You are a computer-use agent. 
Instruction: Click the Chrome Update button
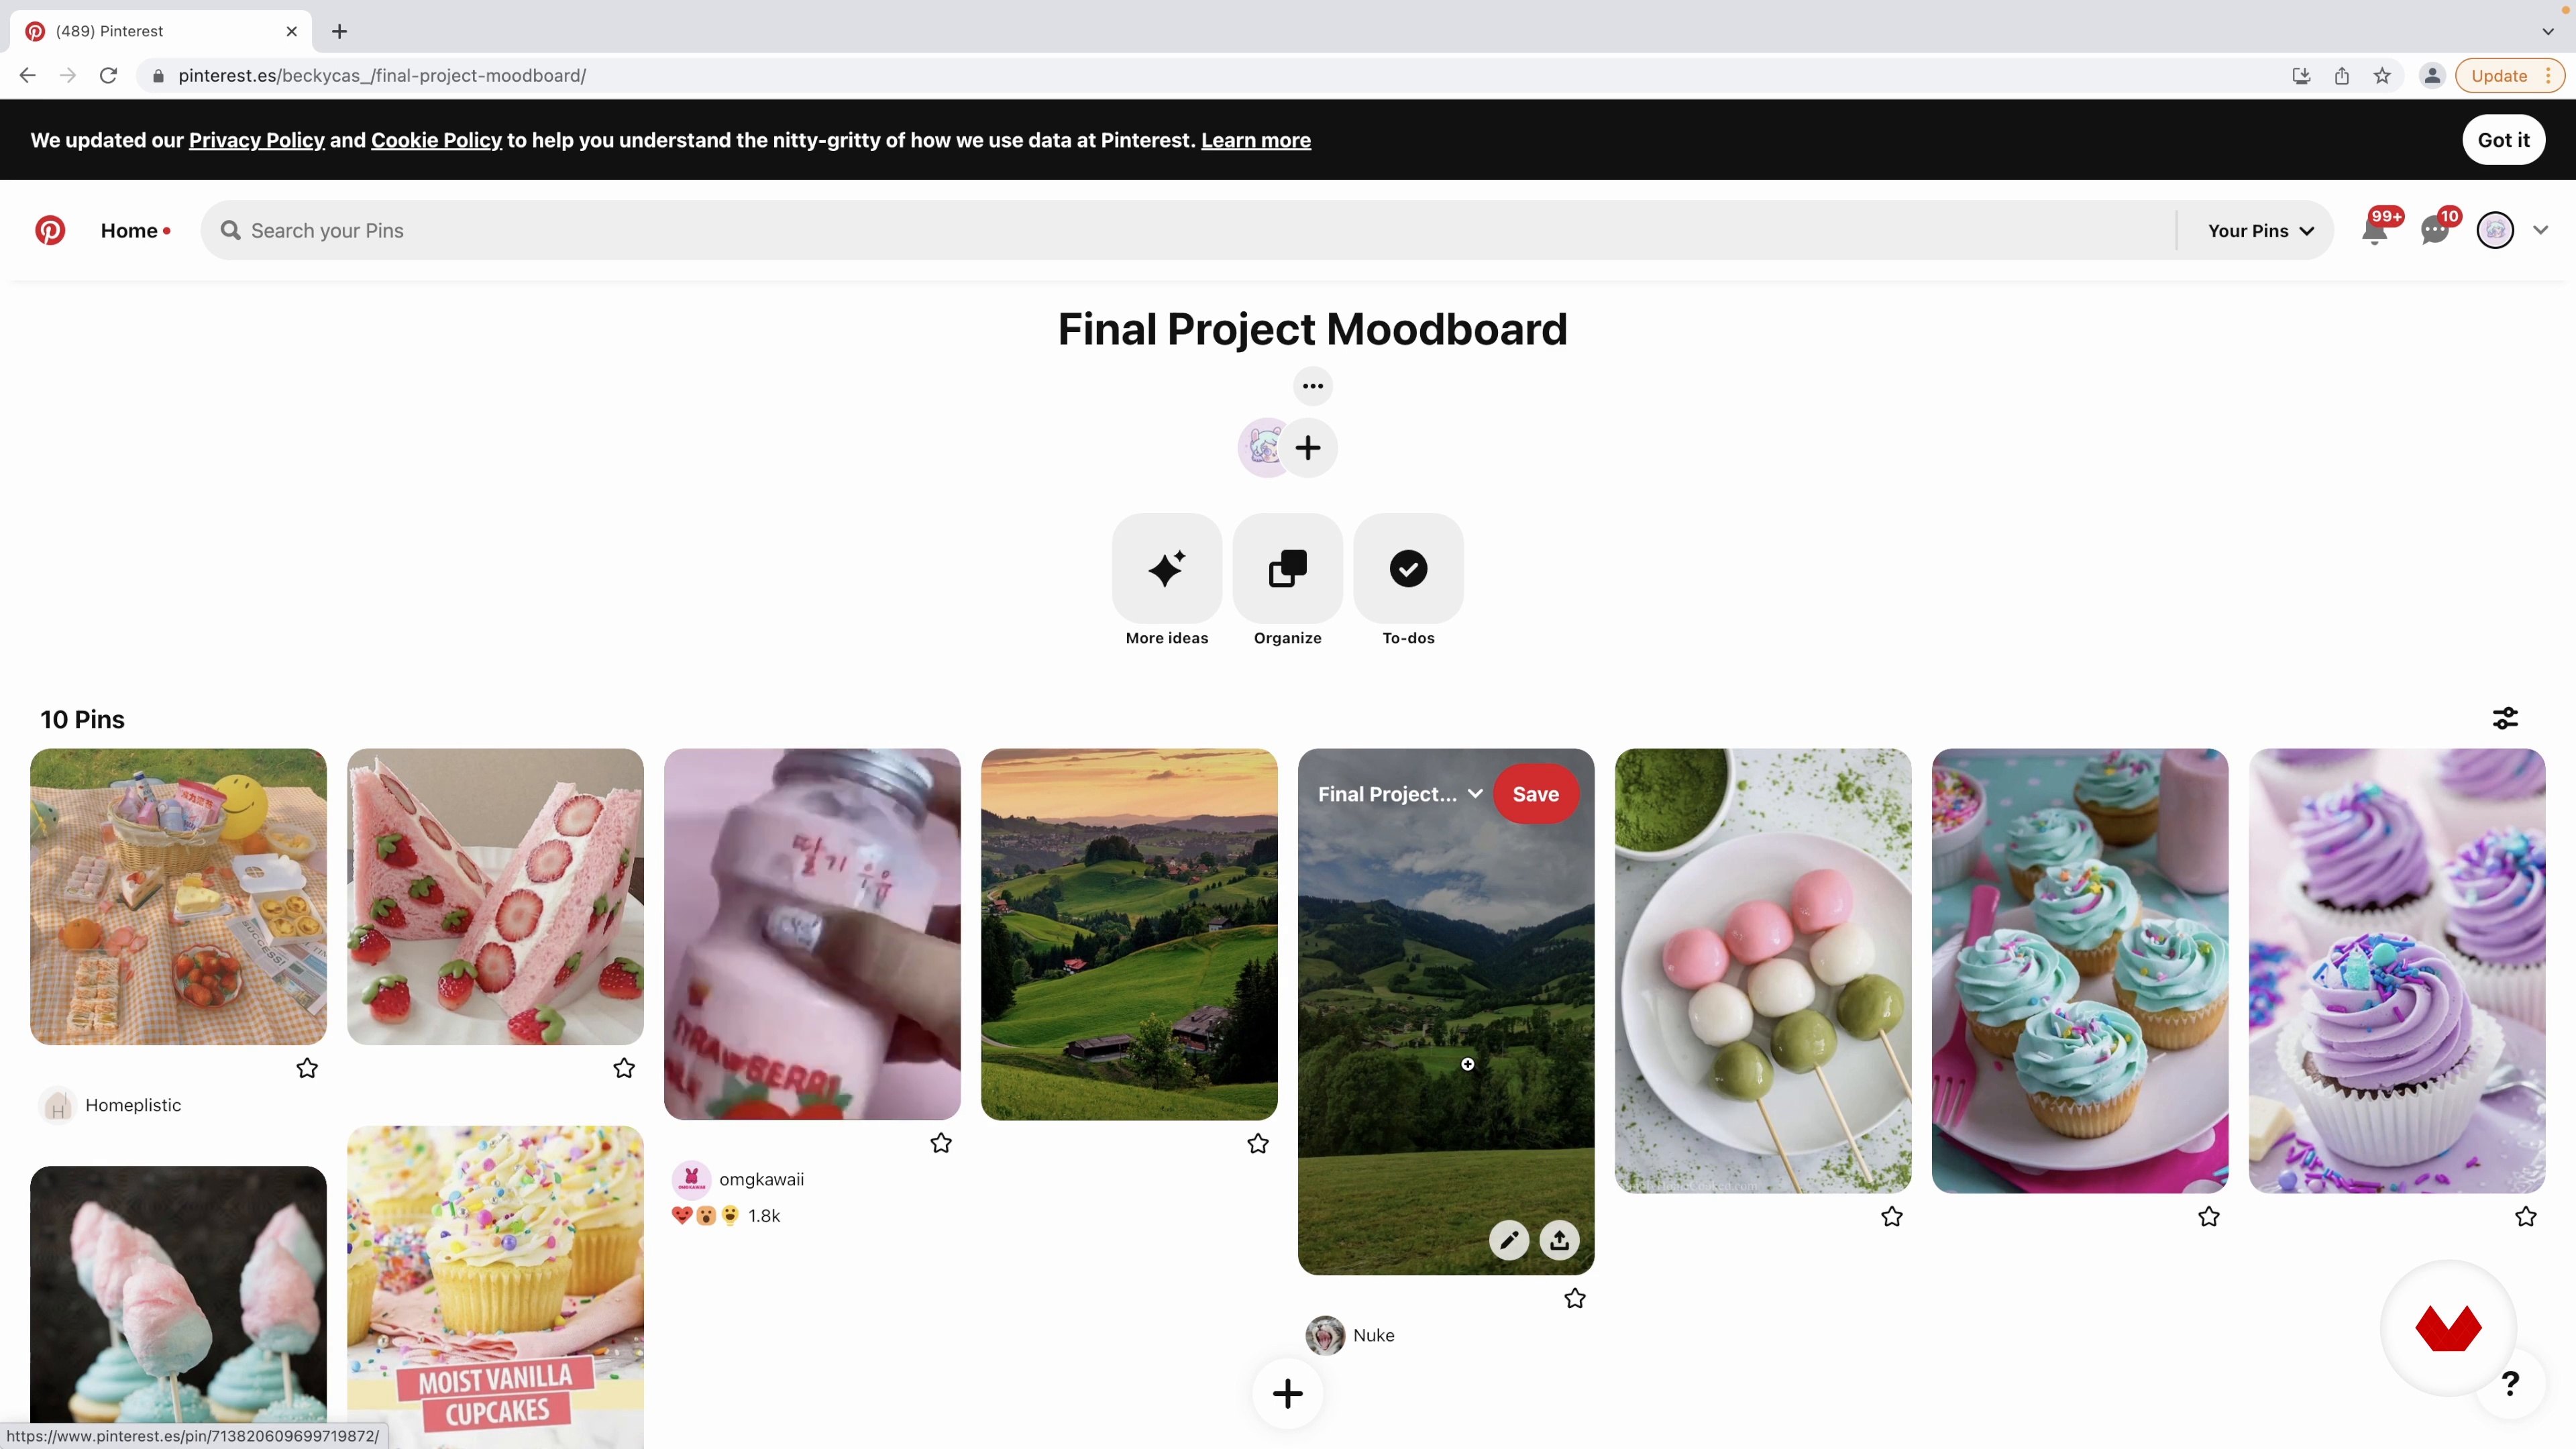[2509, 76]
